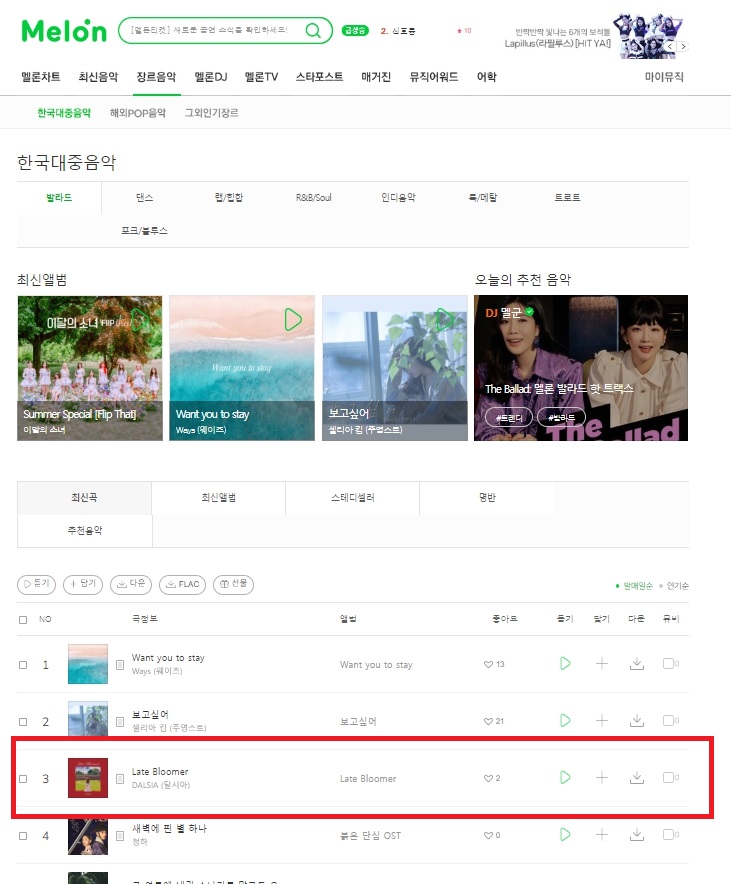
Task: Play song number 4 with green play icon
Action: pyautogui.click(x=565, y=834)
